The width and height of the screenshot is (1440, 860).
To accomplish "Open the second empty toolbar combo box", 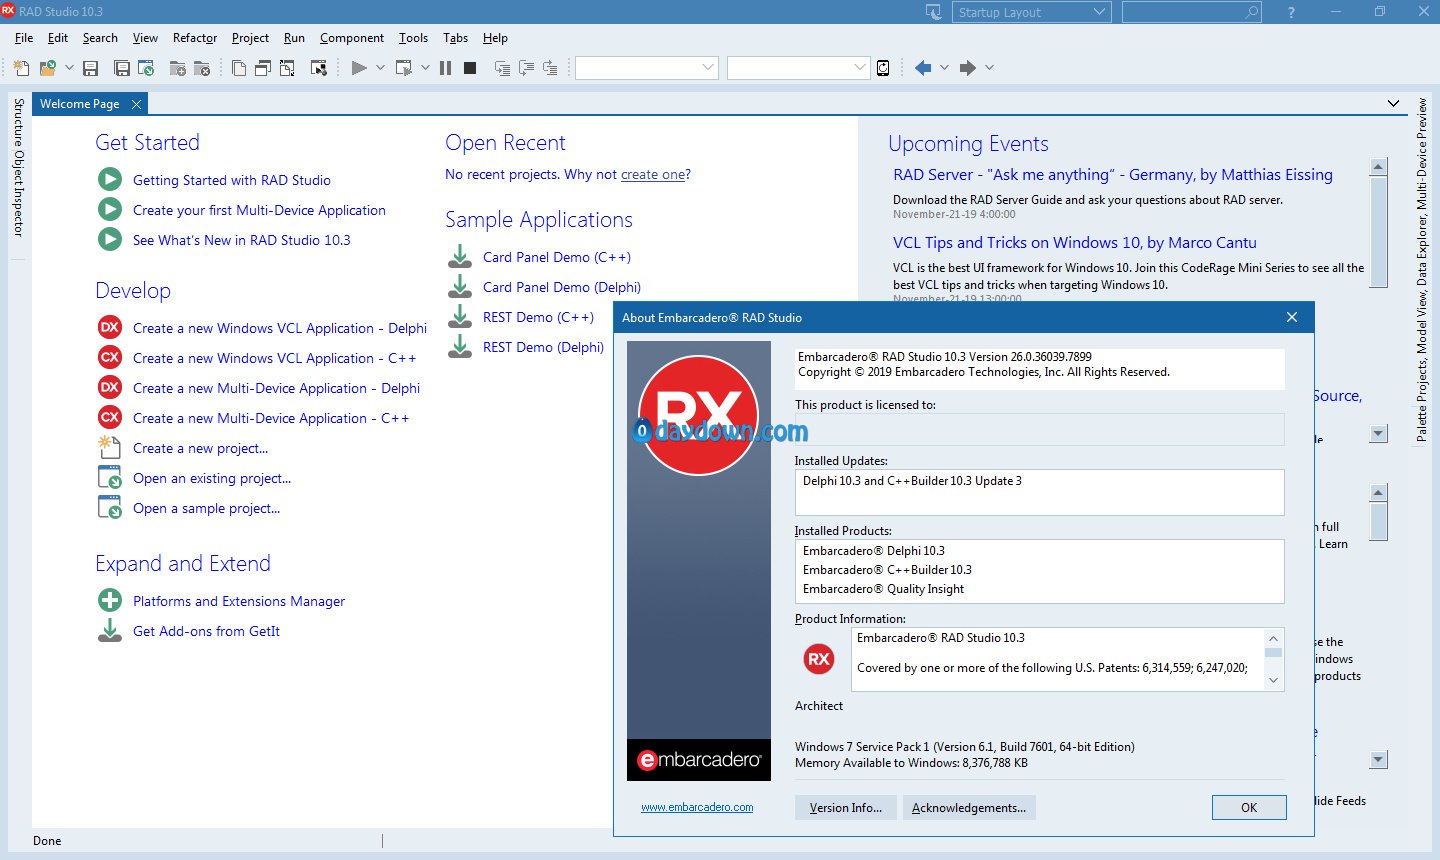I will coord(798,67).
